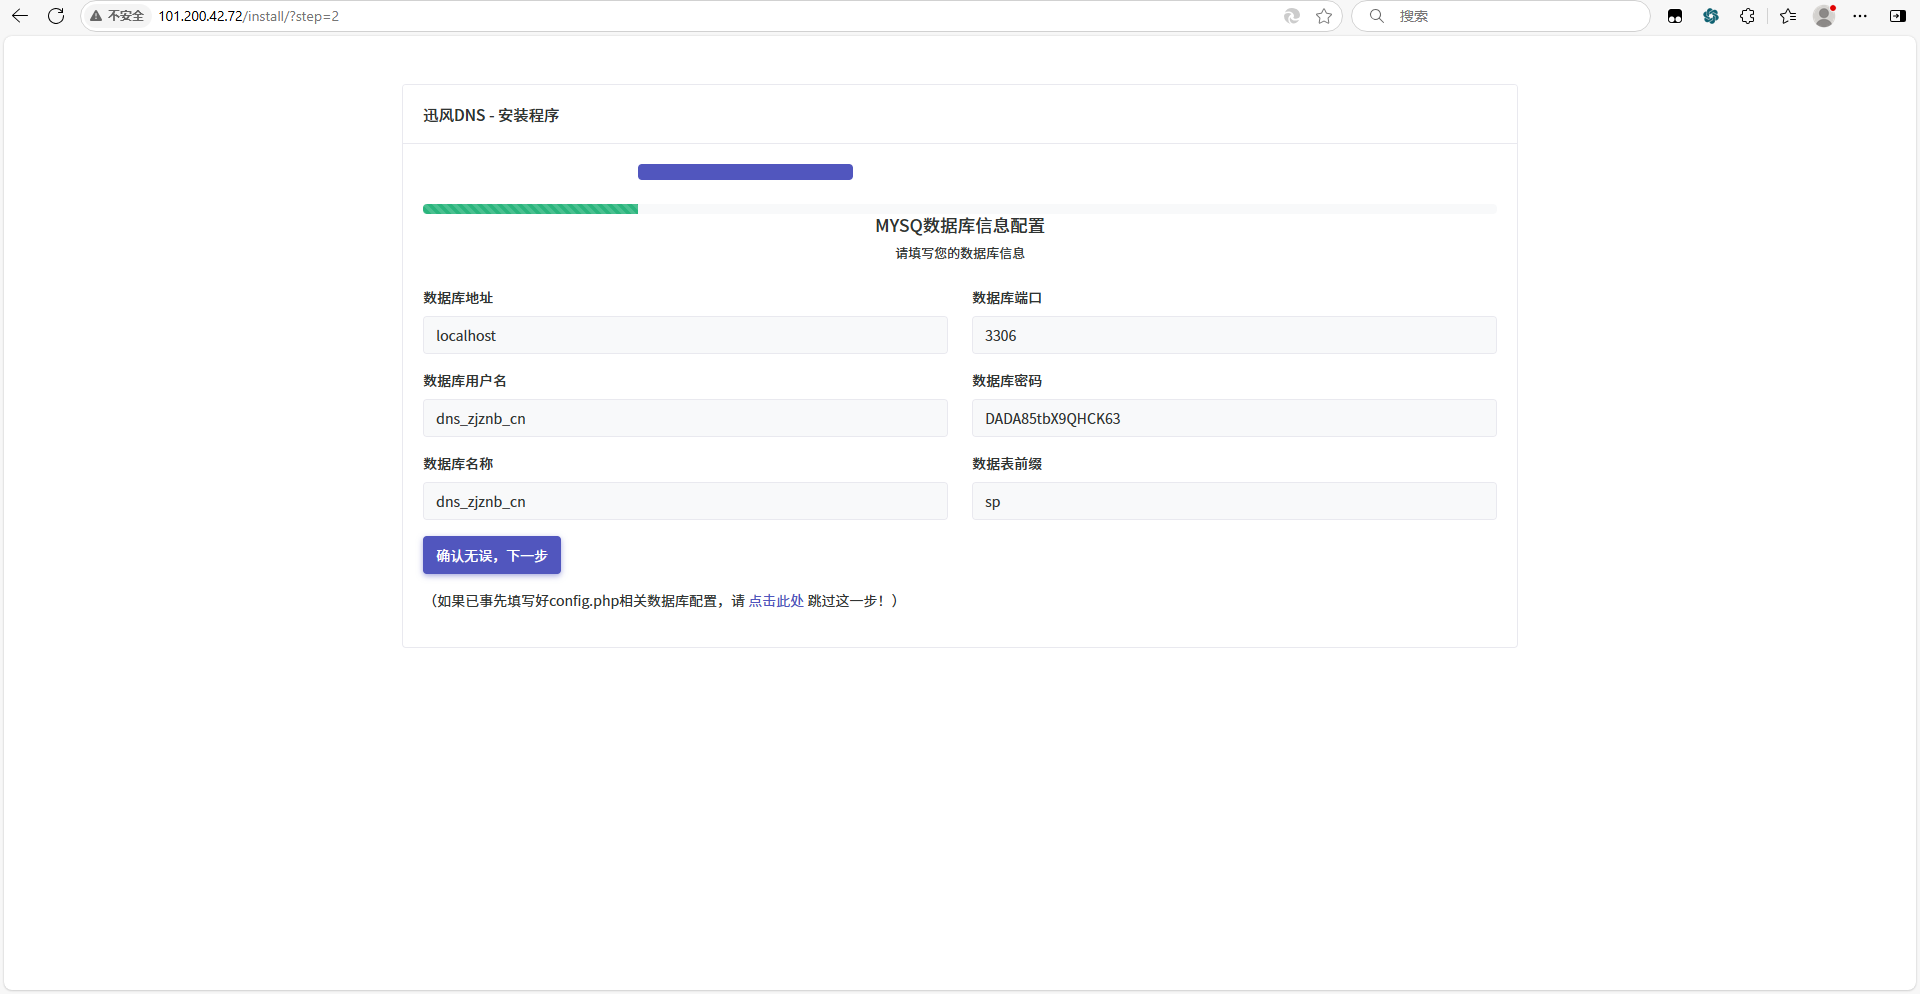Click the 不安全 security warning badge
This screenshot has width=1920, height=994.
pos(118,16)
